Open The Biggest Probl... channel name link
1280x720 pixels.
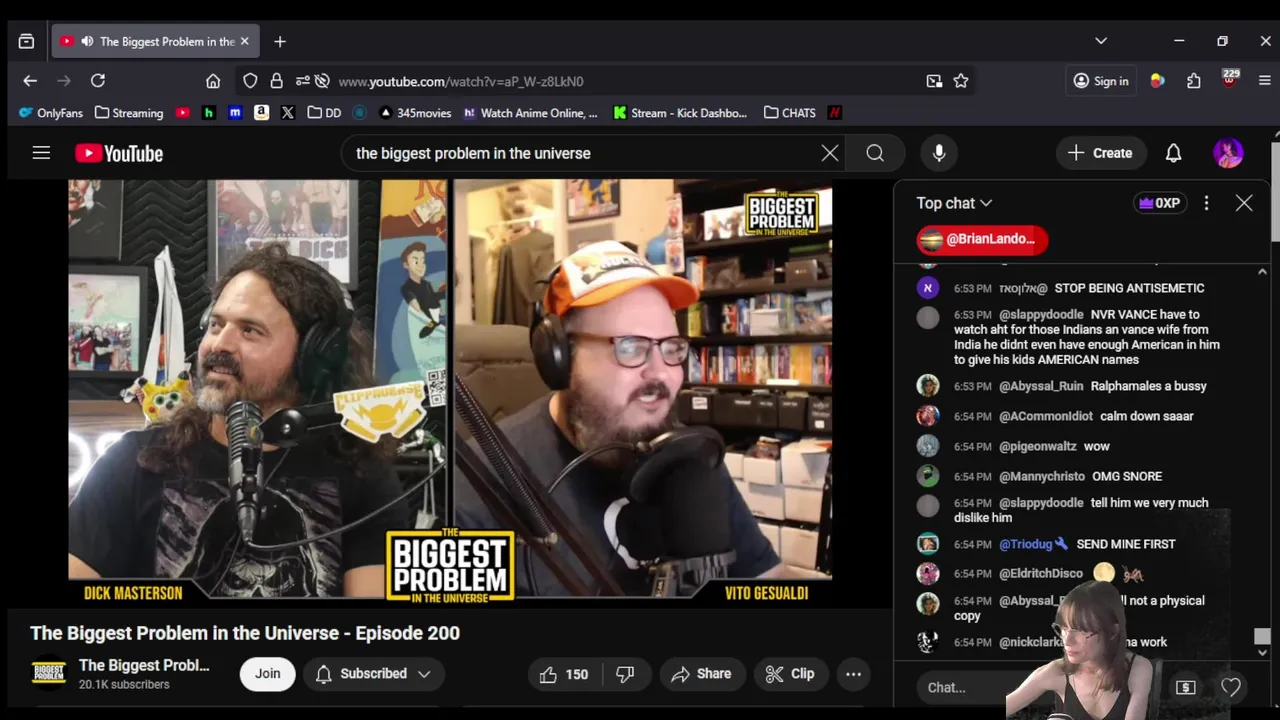pyautogui.click(x=144, y=665)
